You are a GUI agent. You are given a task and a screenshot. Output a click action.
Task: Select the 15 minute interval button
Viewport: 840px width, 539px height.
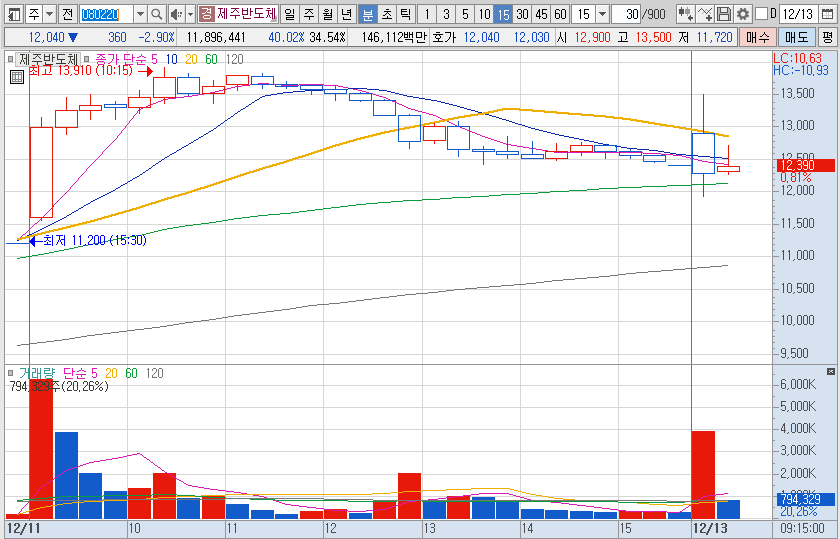pos(503,14)
